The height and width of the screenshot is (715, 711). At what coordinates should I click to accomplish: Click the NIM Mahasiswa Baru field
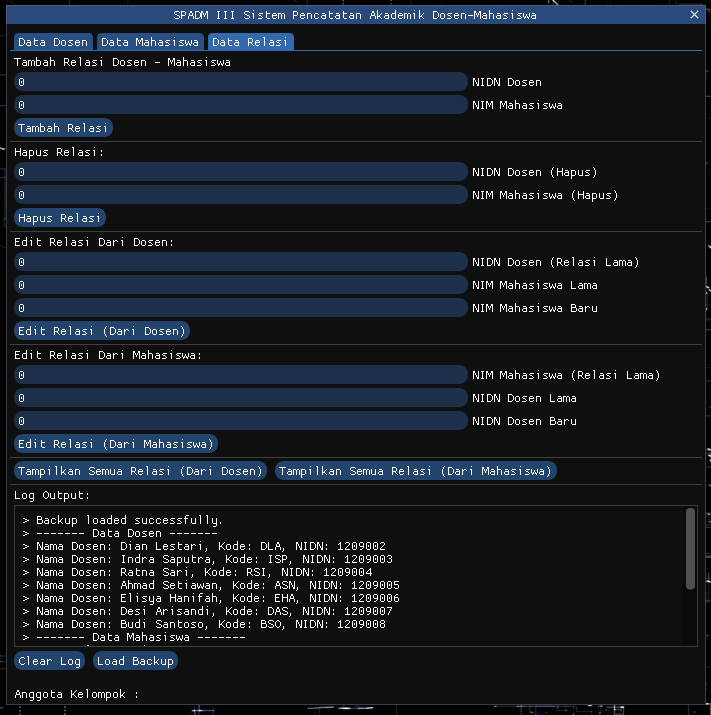(x=241, y=308)
